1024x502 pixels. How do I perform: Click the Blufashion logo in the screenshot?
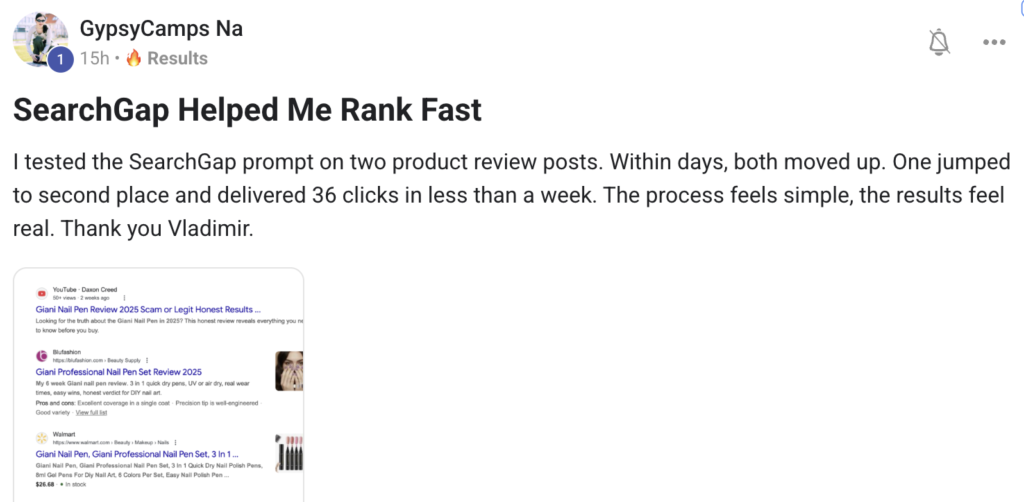pyautogui.click(x=41, y=356)
